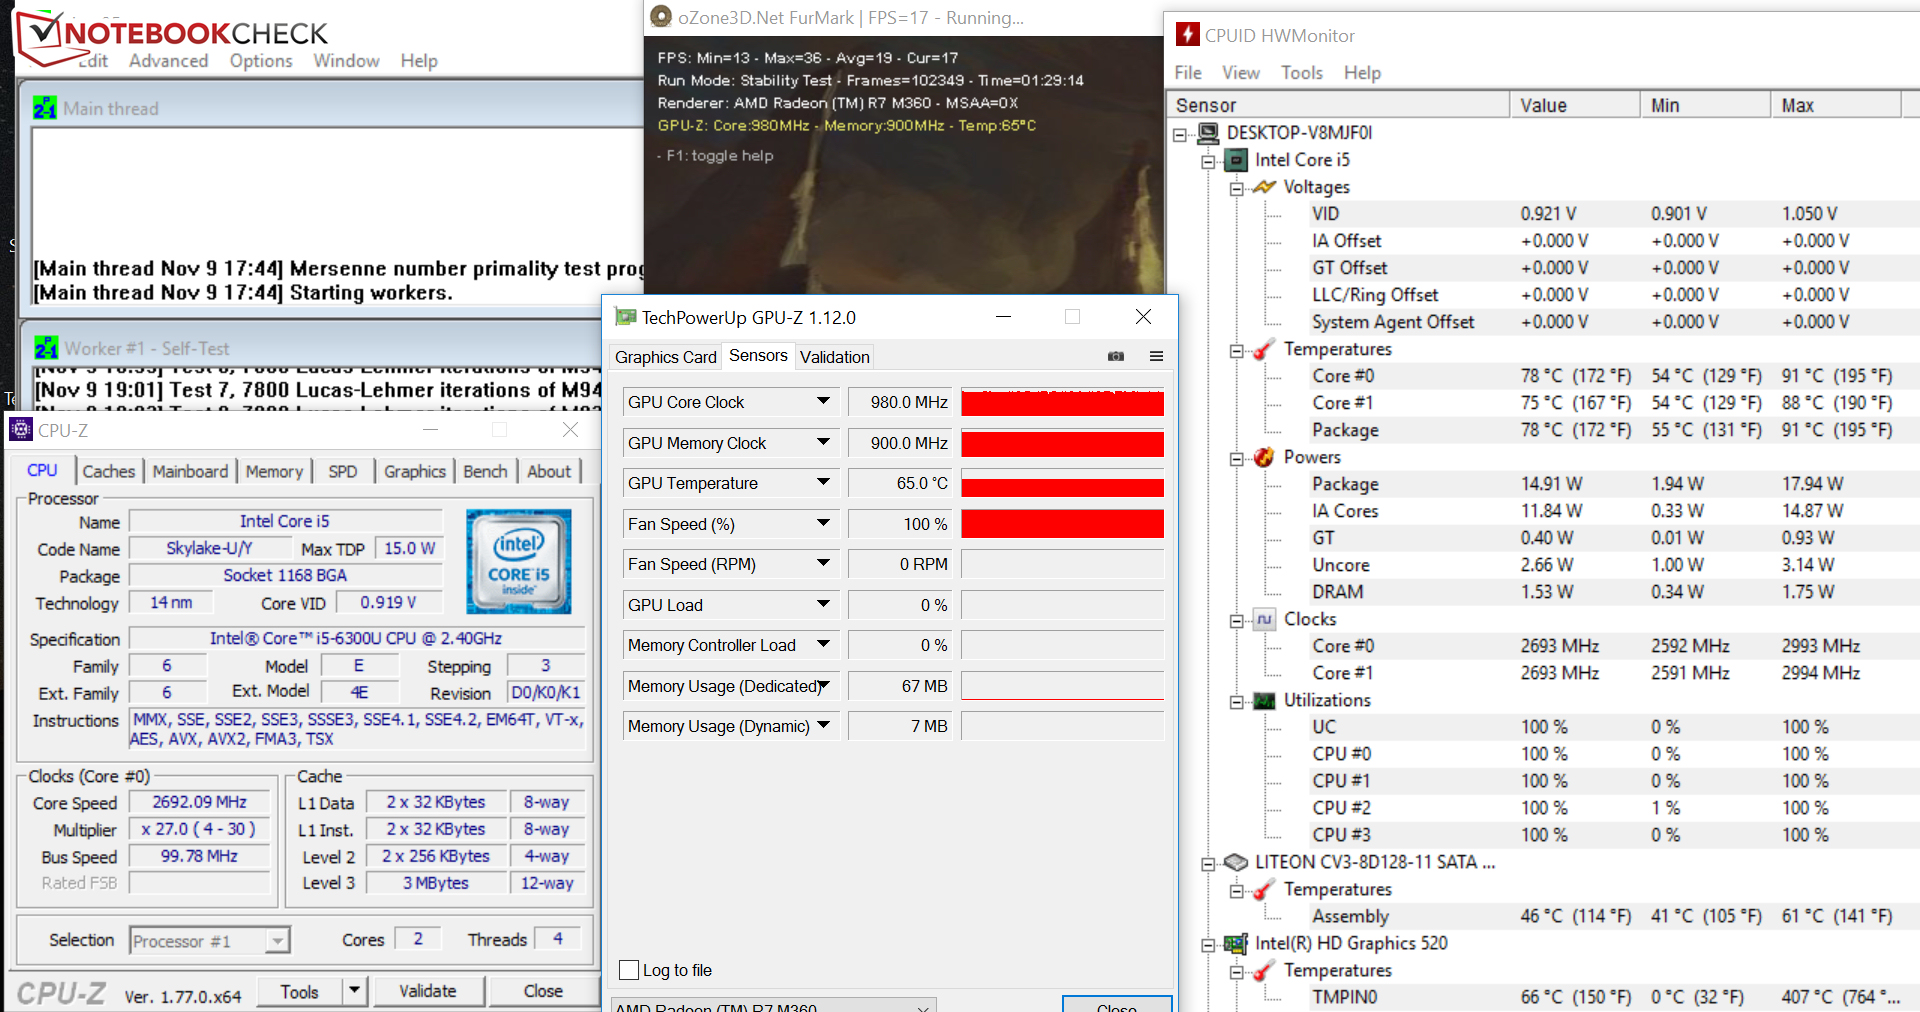Click the Clocks waveform icon in HWMonitor
1920x1012 pixels.
coord(1265,619)
